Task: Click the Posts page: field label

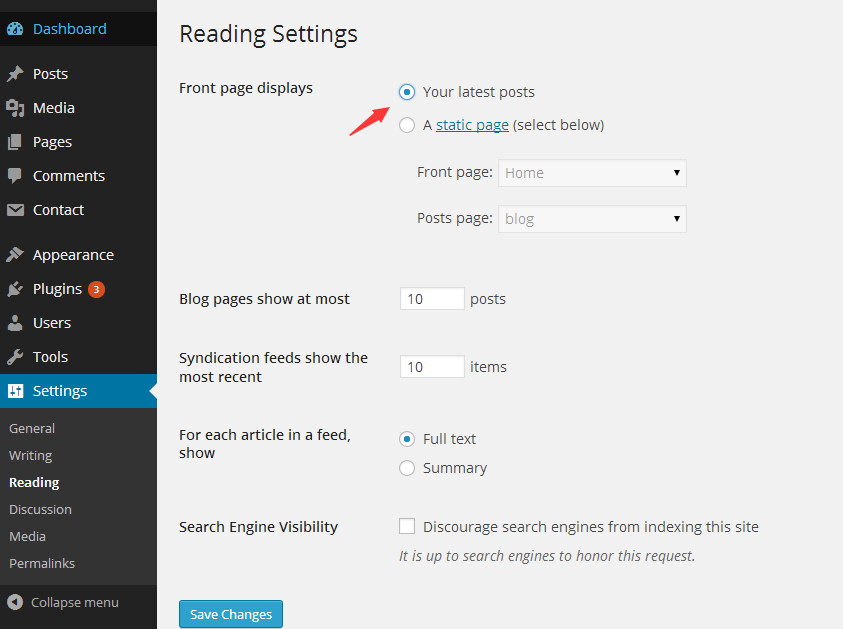Action: (455, 218)
